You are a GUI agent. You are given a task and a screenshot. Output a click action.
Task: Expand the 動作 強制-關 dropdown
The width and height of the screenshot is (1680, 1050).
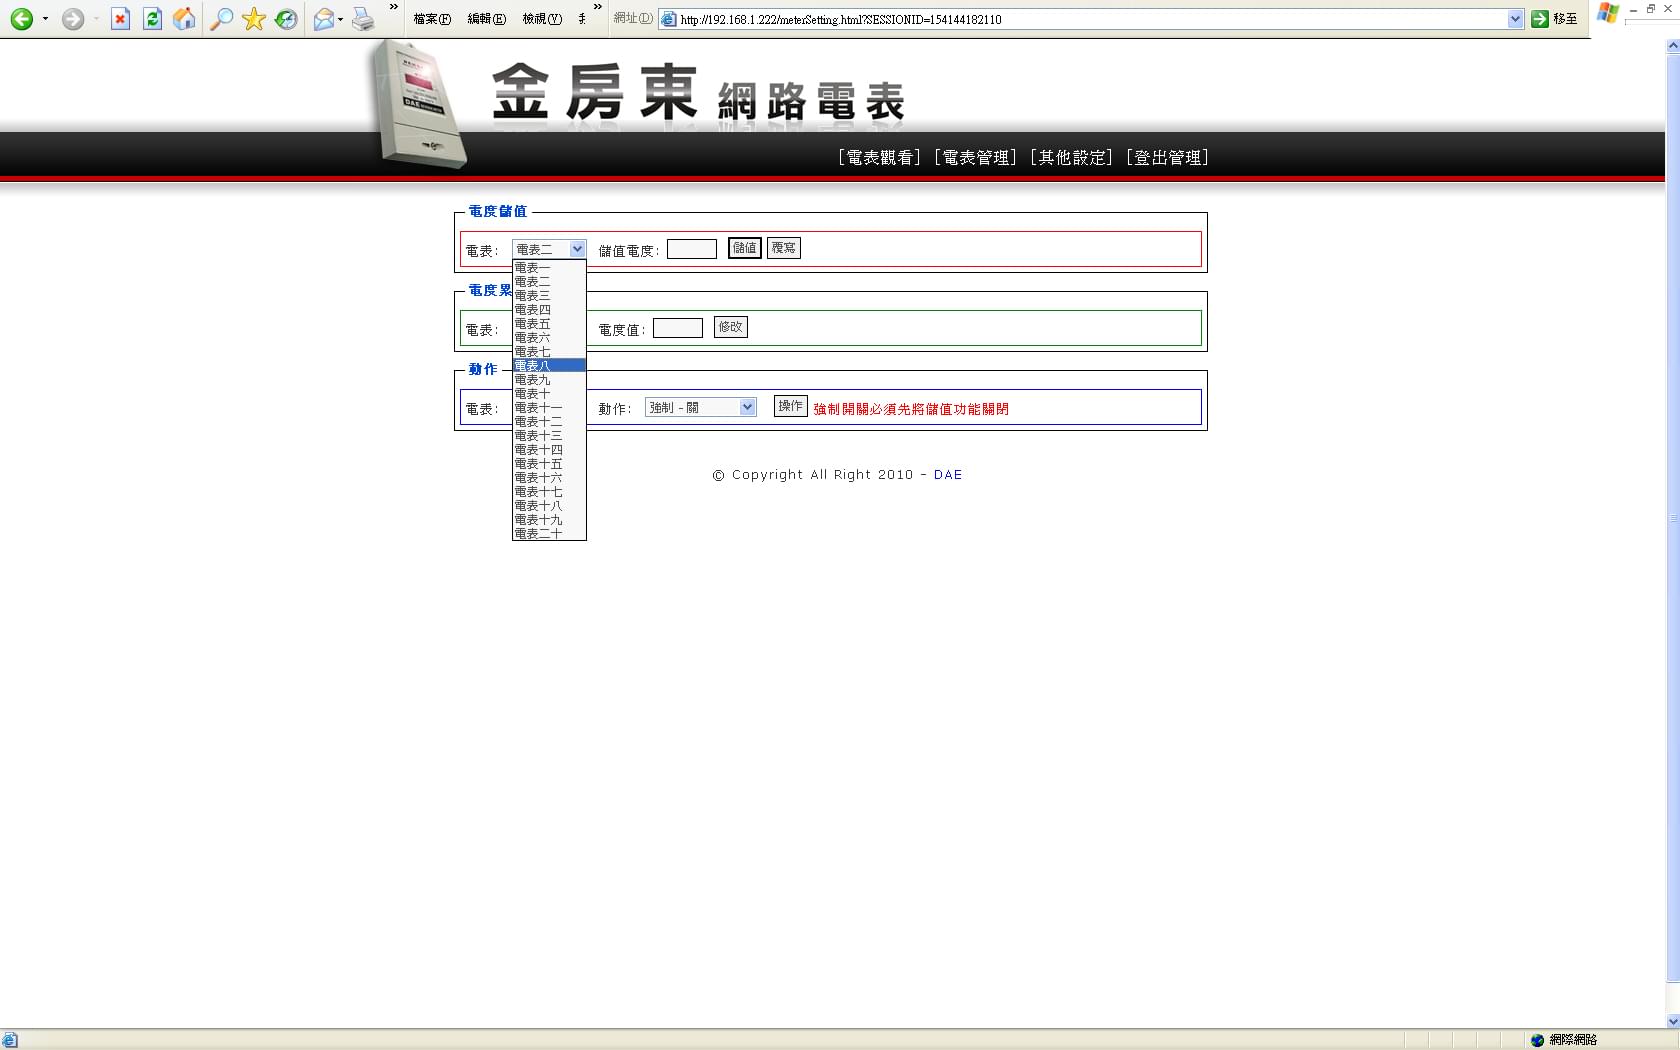pyautogui.click(x=746, y=407)
